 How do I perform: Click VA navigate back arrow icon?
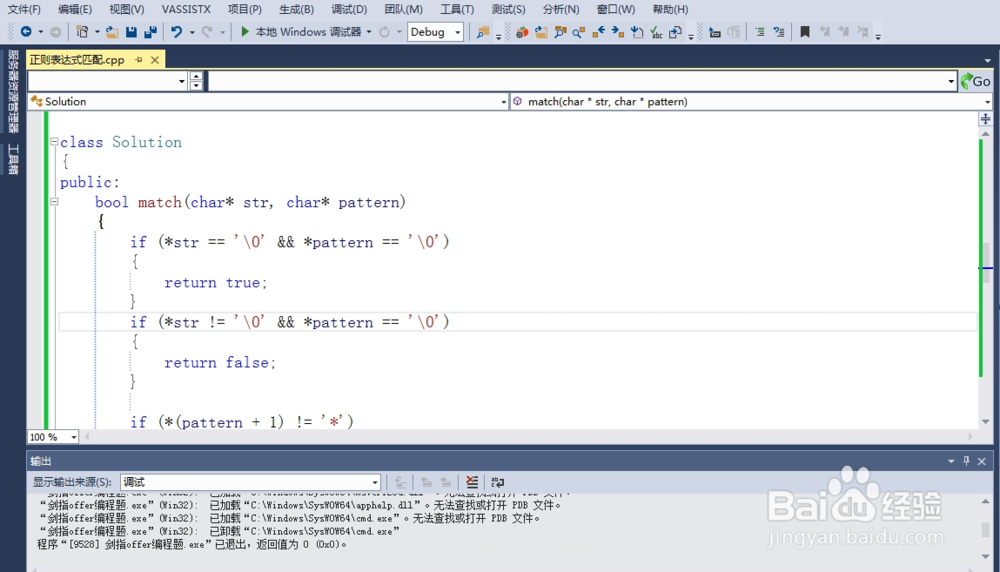point(598,32)
